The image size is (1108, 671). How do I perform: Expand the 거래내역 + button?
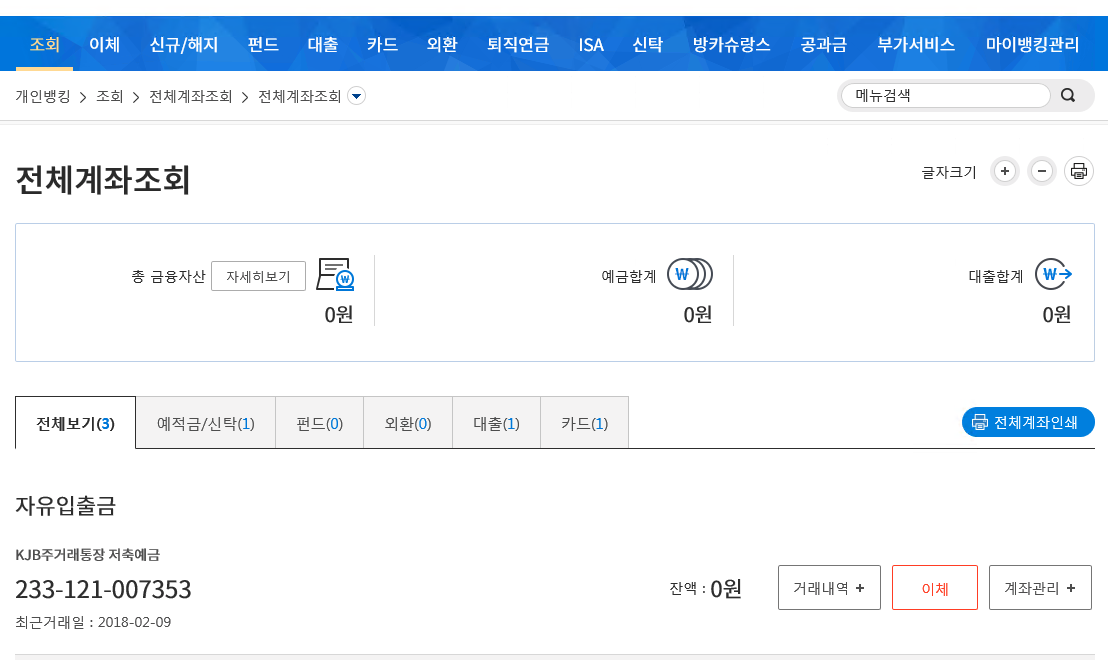(x=829, y=588)
